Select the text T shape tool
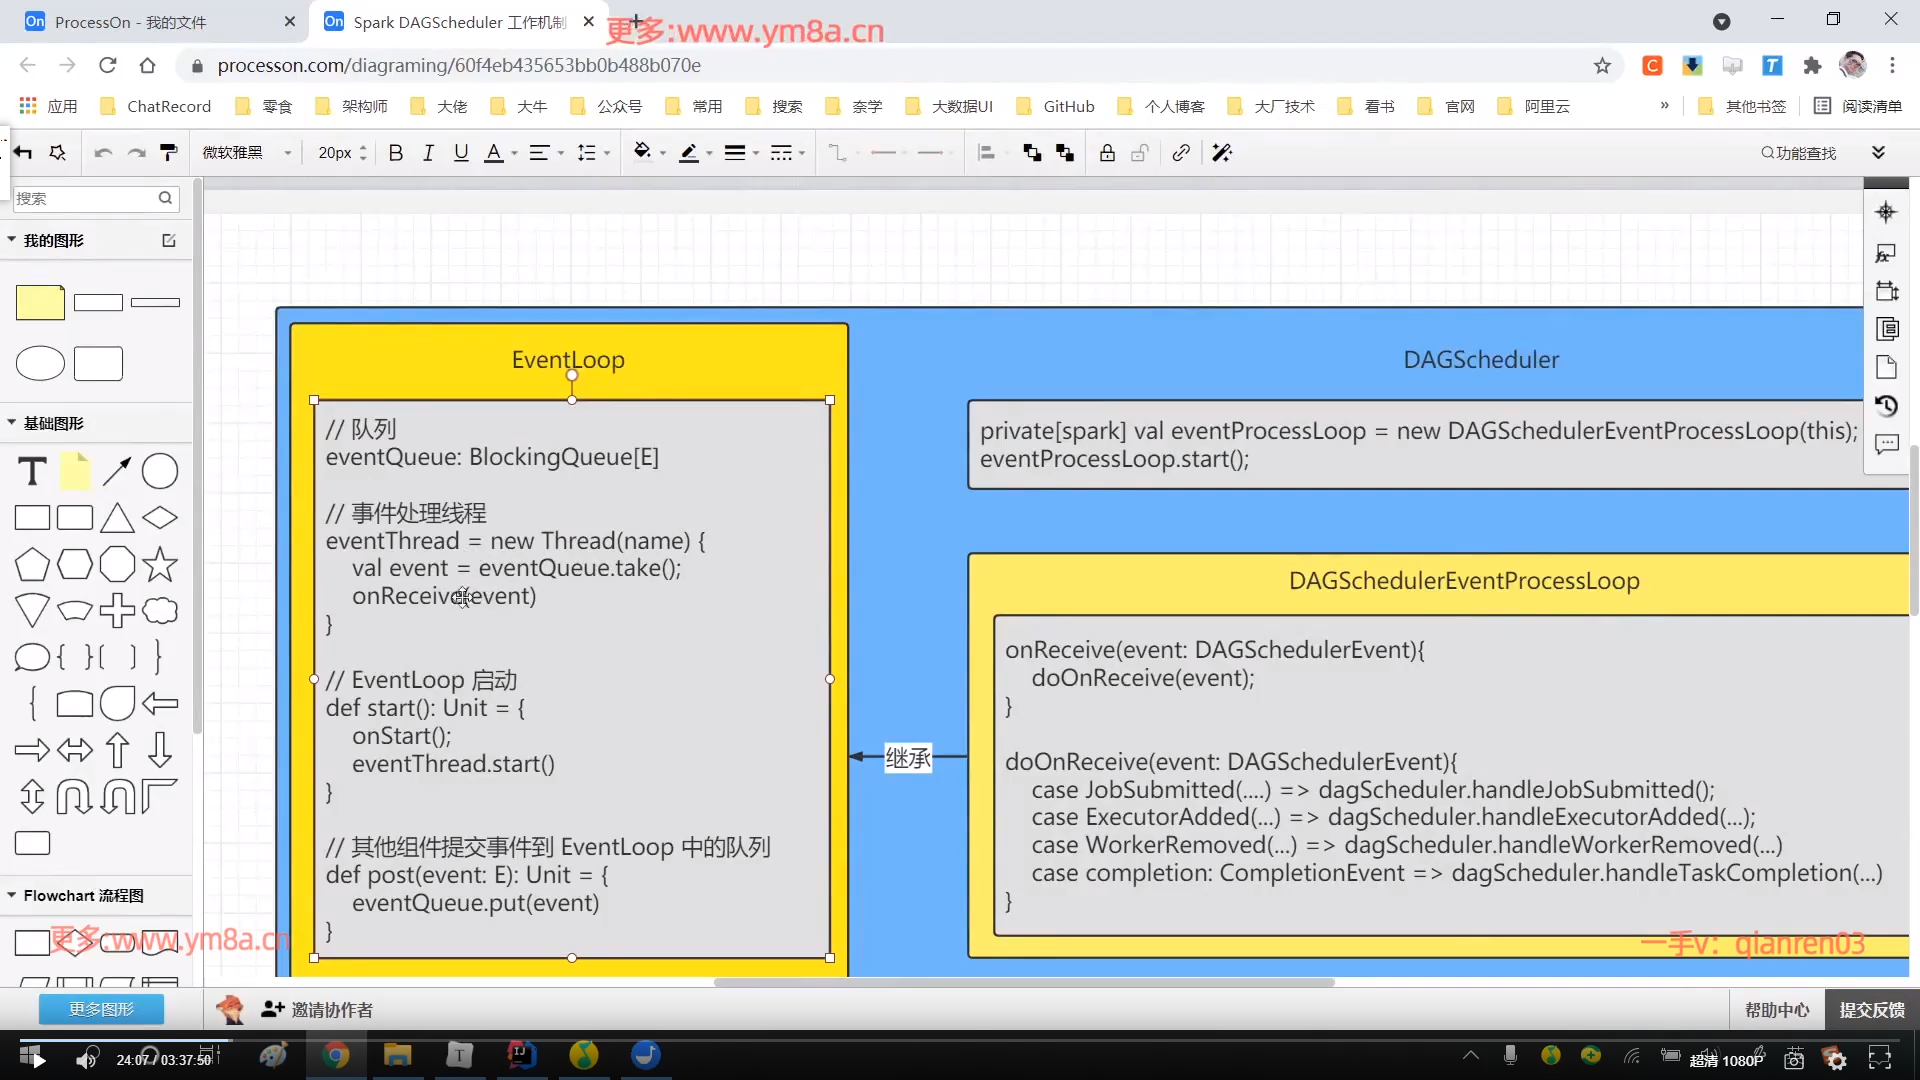This screenshot has width=1920, height=1080. point(32,471)
